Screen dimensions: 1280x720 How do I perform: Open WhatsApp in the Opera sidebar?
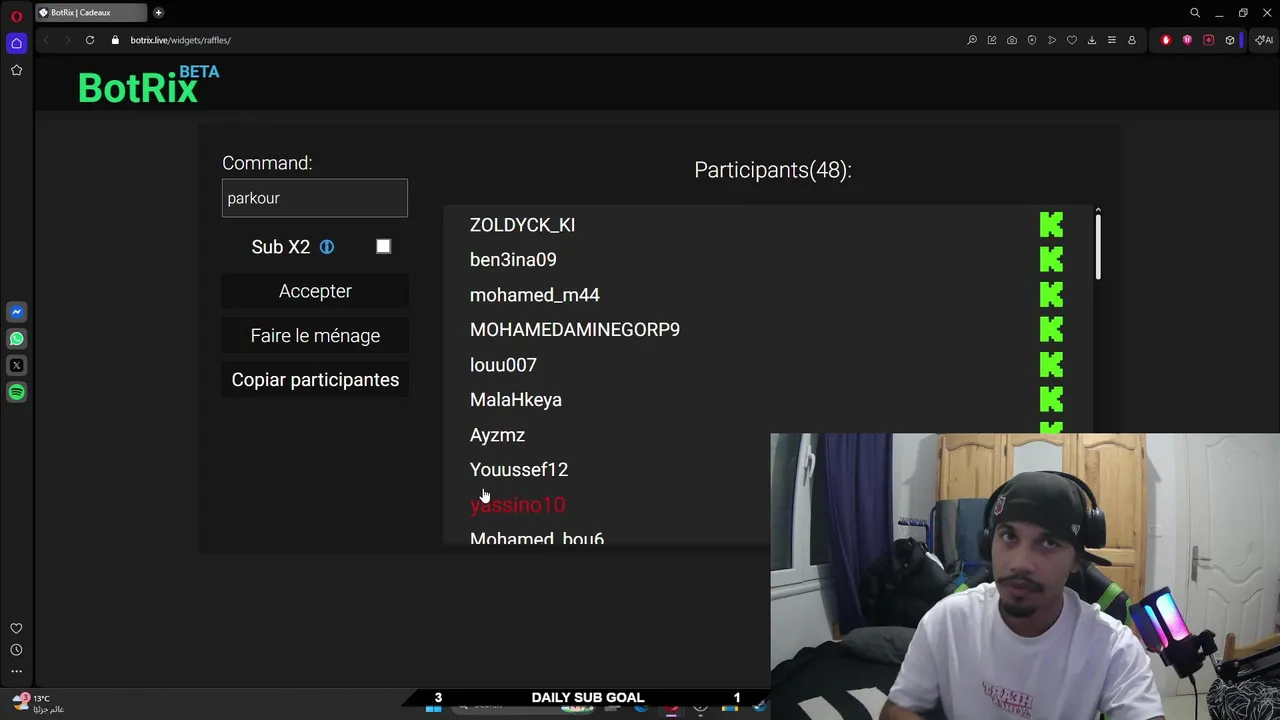tap(16, 339)
